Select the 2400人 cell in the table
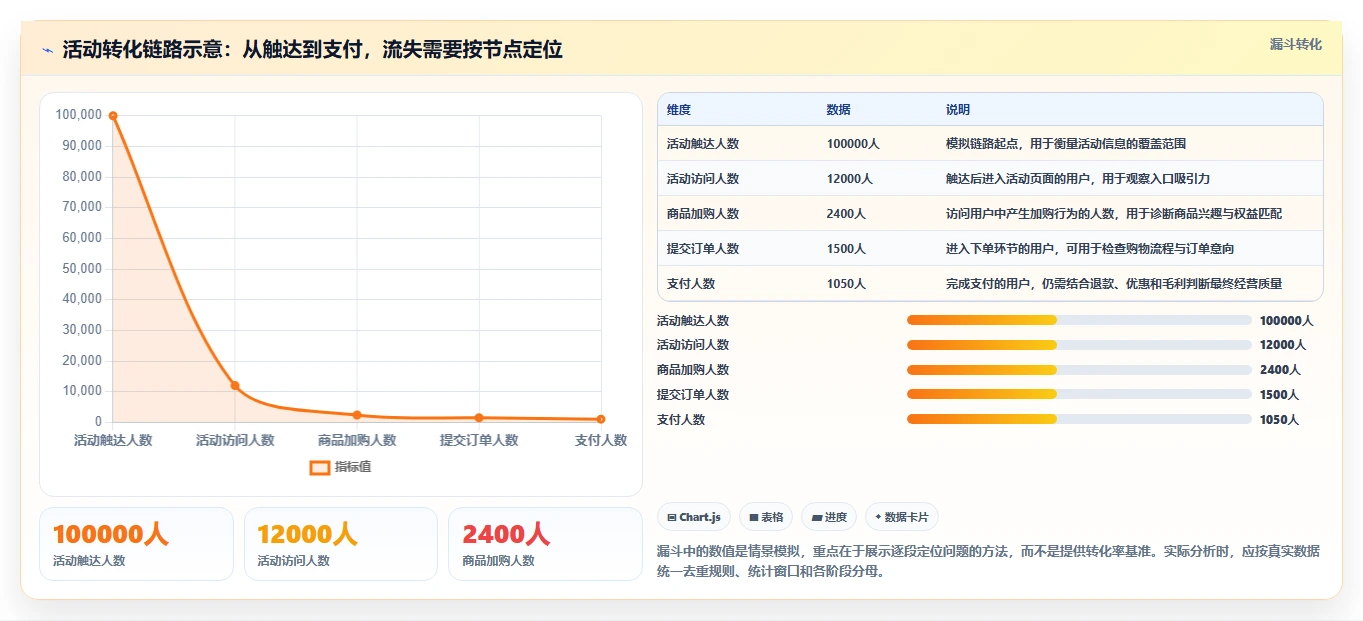 pos(847,214)
